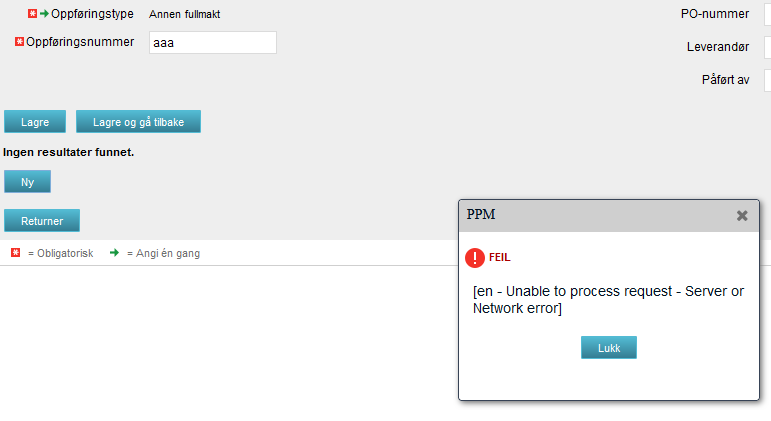
Task: Click the green 'Angi én gang' legend arrow
Action: click(x=115, y=253)
